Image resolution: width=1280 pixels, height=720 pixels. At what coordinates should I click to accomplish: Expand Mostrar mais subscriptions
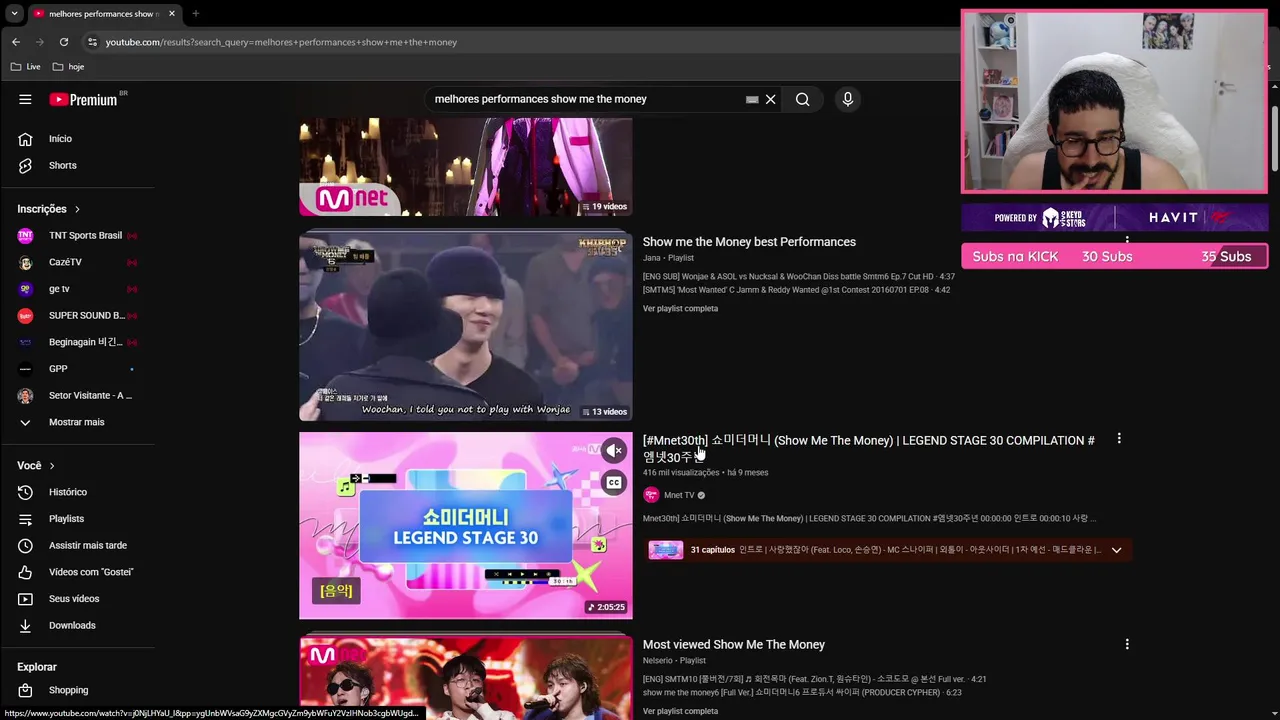[x=76, y=422]
